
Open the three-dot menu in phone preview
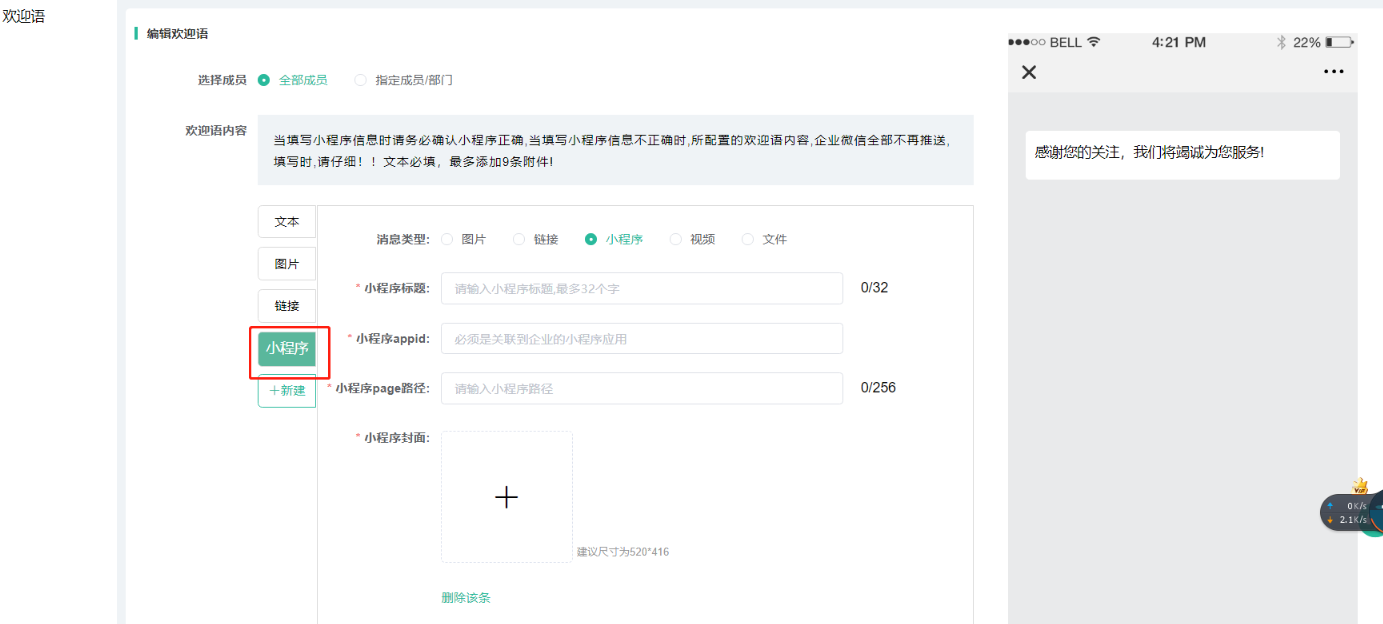(1333, 72)
